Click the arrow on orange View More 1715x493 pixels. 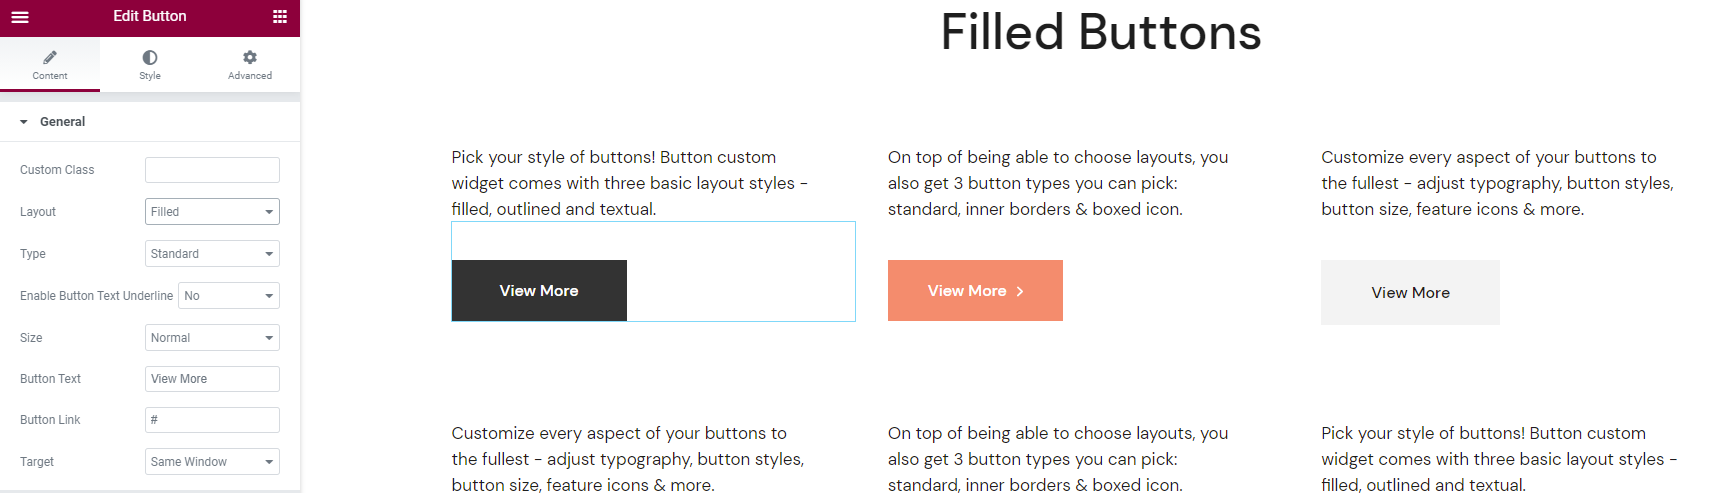(x=1020, y=292)
